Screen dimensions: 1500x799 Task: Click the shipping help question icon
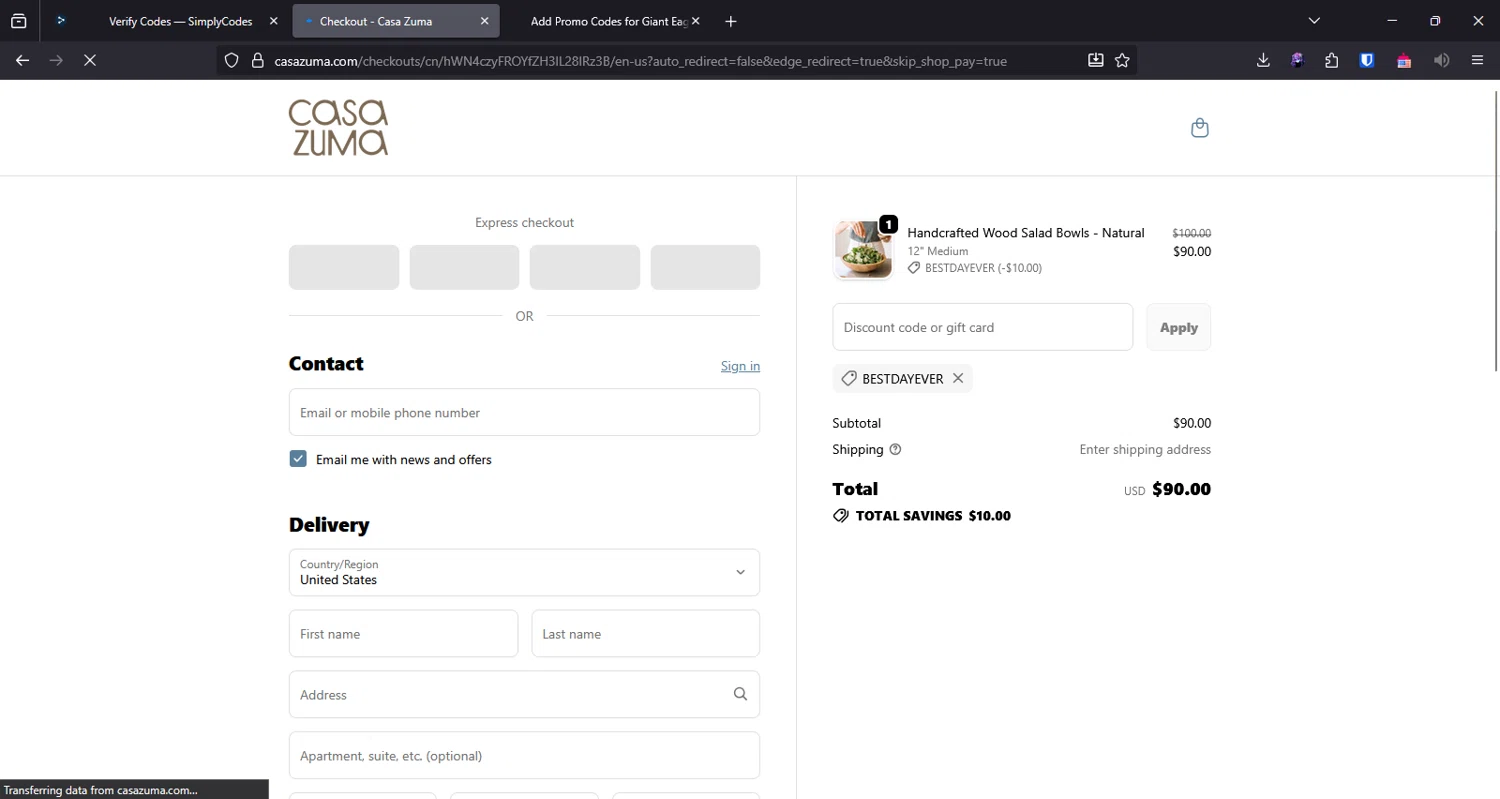pos(895,450)
